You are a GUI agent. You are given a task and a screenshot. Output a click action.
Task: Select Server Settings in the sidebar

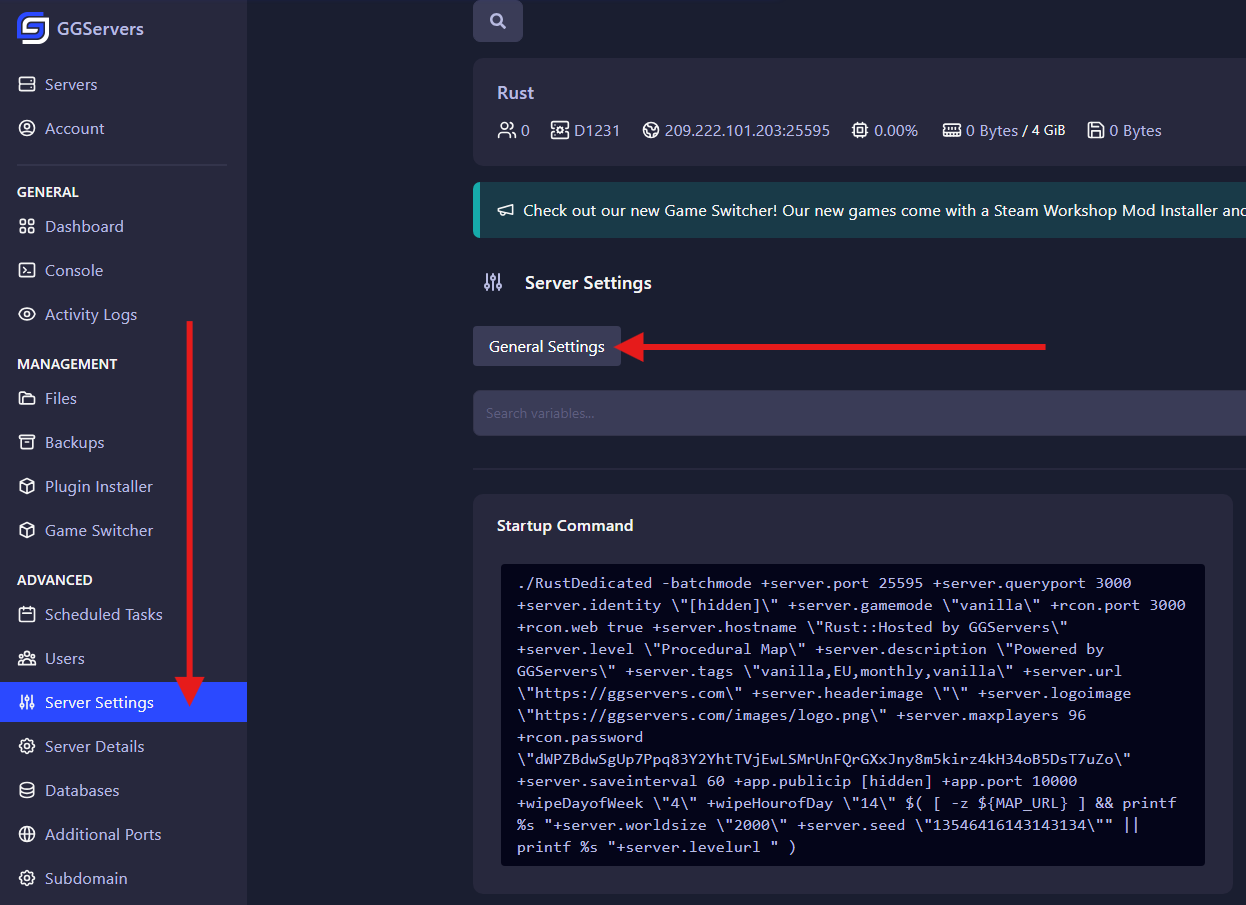100,702
